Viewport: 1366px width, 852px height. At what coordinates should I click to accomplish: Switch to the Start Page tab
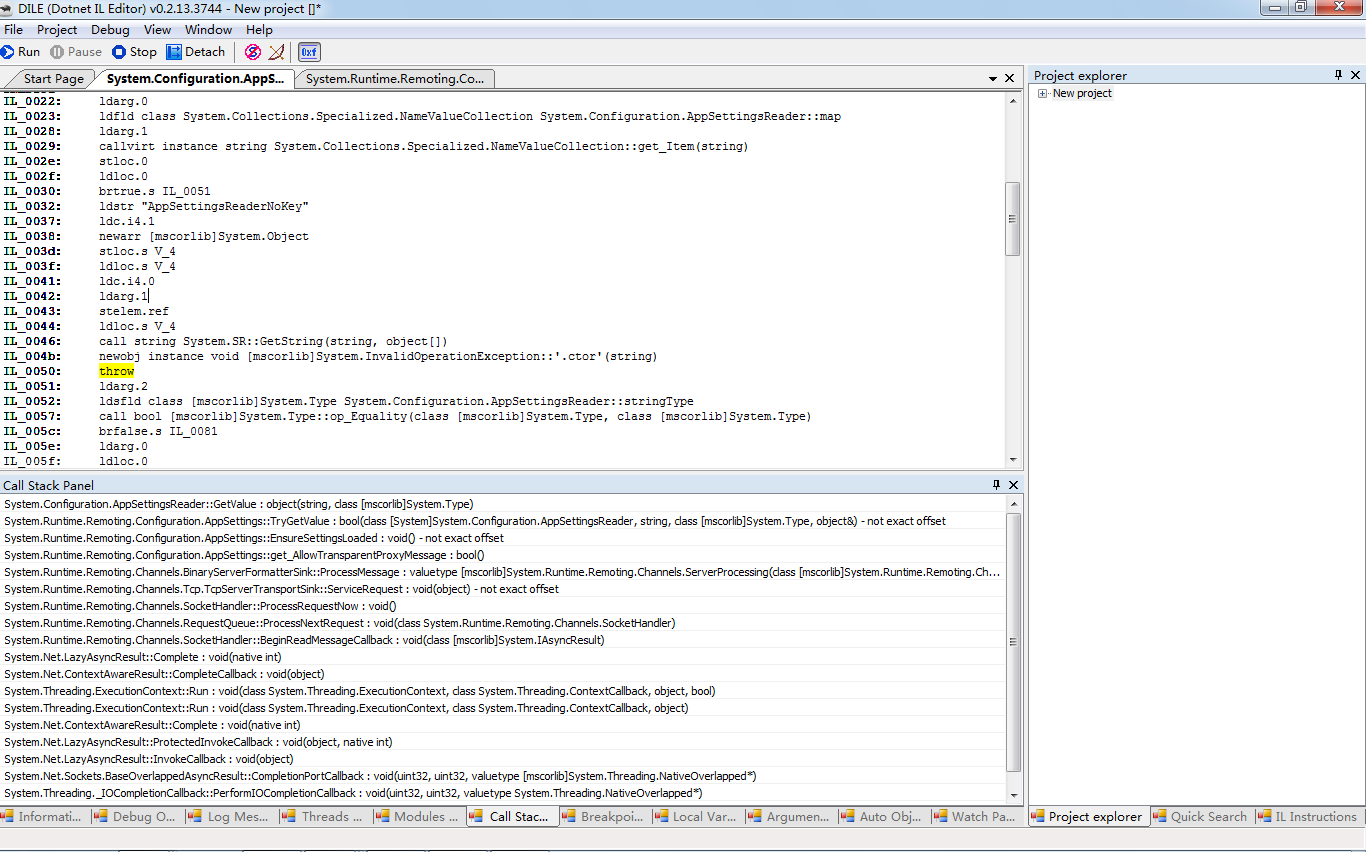(53, 79)
